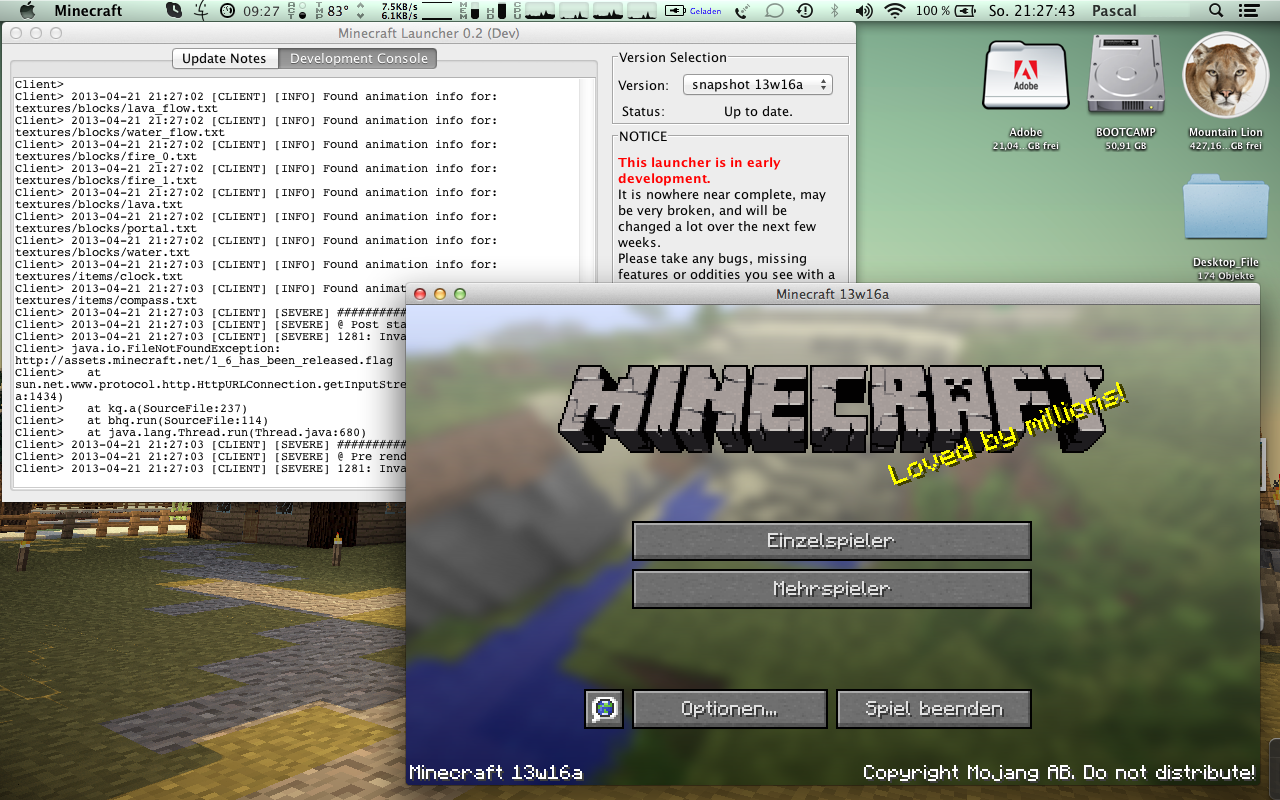
Task: Open Optionen... settings button
Action: 729,709
